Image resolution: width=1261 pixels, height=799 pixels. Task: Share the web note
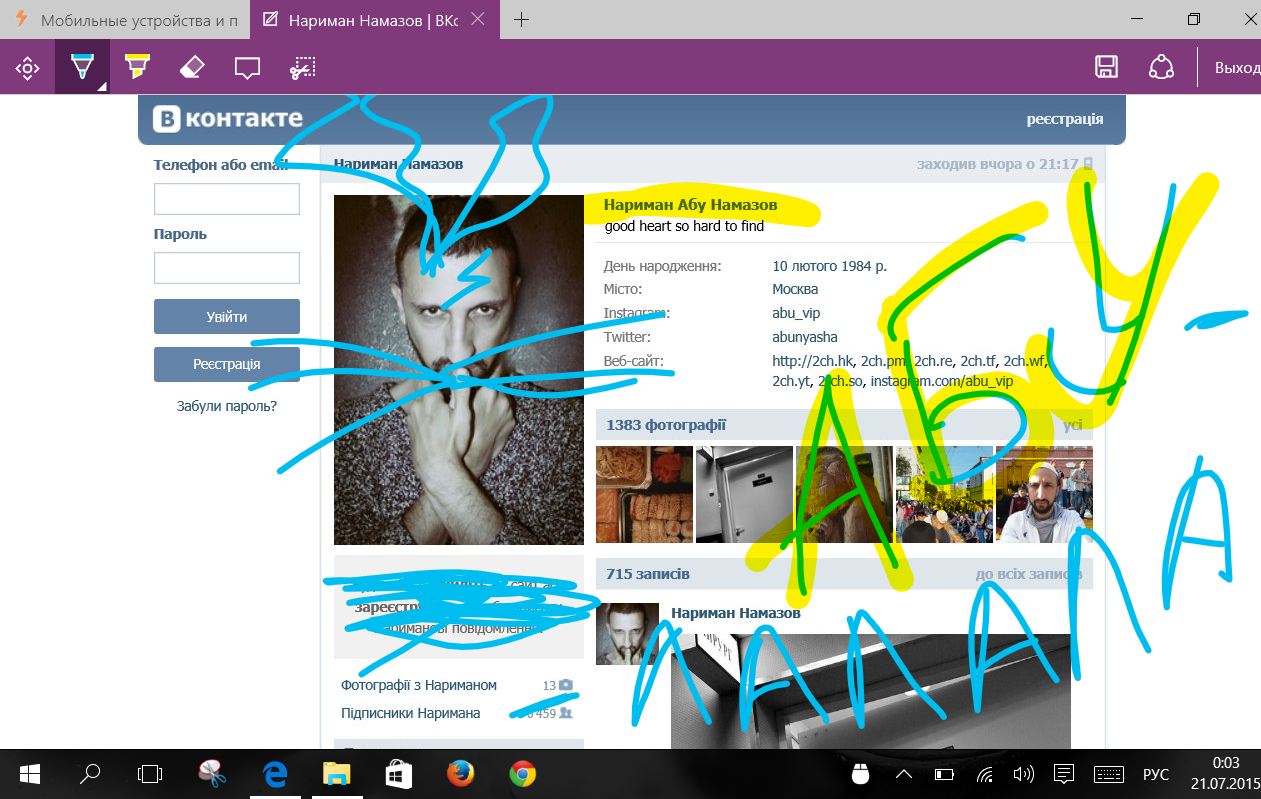point(1161,68)
